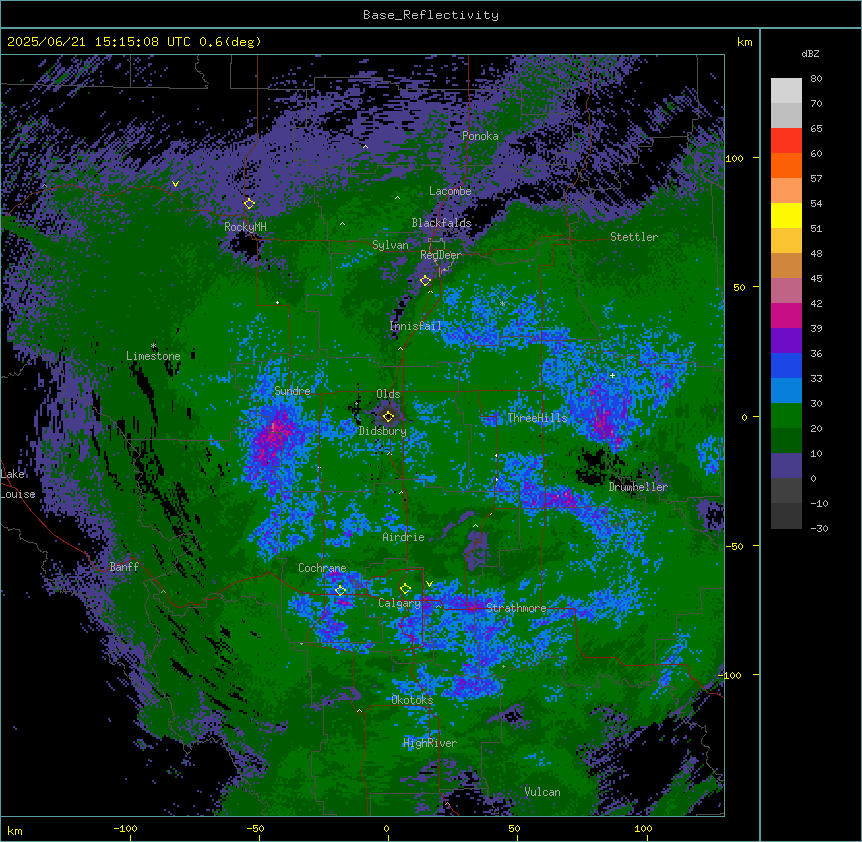Click the mauve 42-45 dBZ legend swatch
The width and height of the screenshot is (862, 842).
[786, 291]
